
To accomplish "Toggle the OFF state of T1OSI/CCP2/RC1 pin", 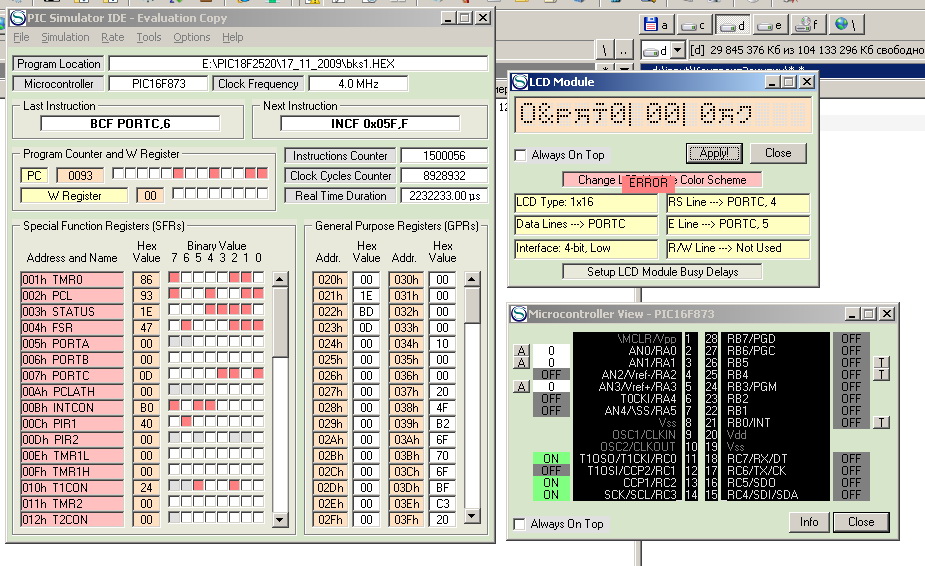I will pos(551,470).
